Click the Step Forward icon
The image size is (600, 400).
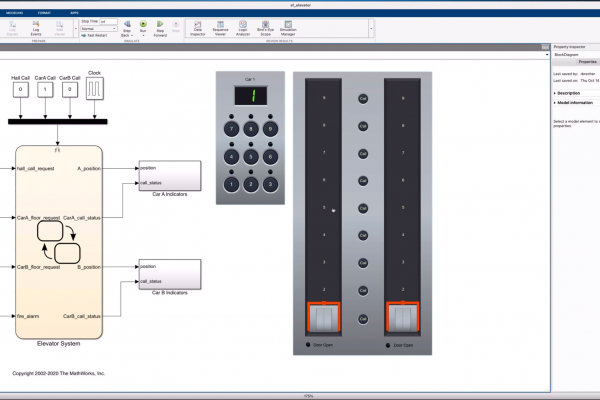tap(160, 25)
